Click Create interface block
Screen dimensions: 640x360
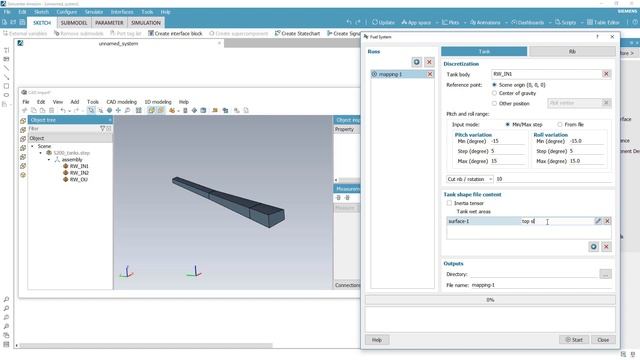point(175,33)
